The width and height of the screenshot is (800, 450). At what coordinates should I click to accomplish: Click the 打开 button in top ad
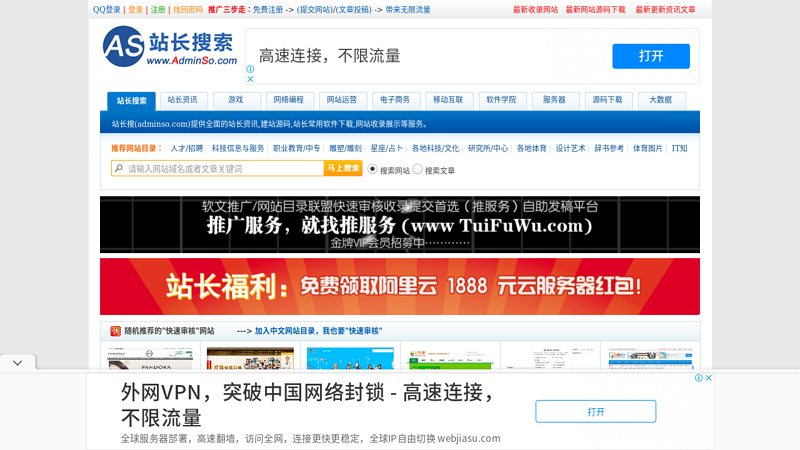651,56
